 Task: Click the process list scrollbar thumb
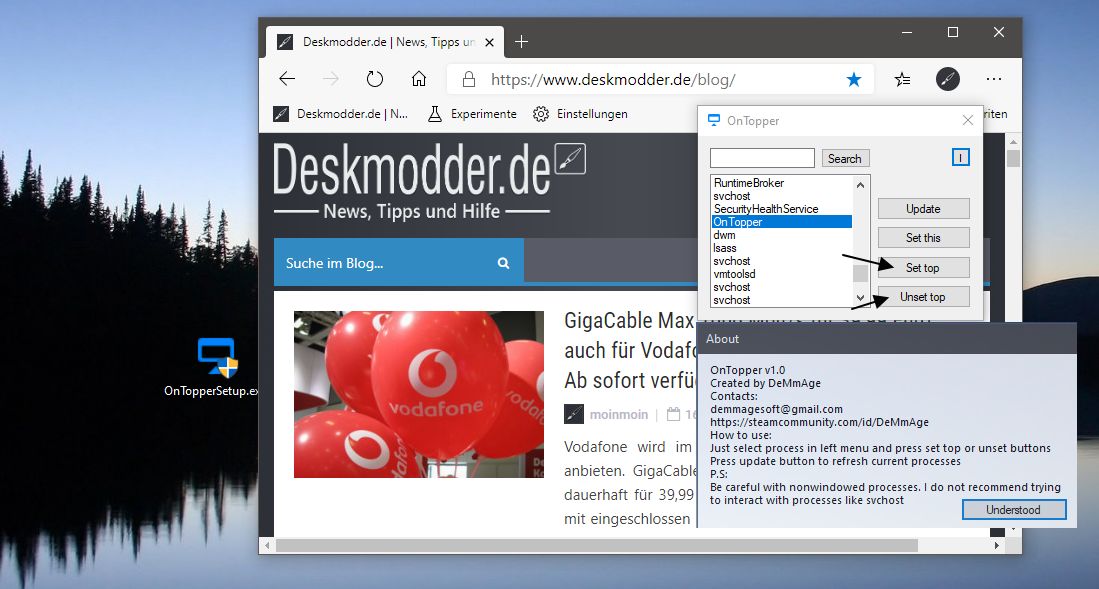point(861,273)
